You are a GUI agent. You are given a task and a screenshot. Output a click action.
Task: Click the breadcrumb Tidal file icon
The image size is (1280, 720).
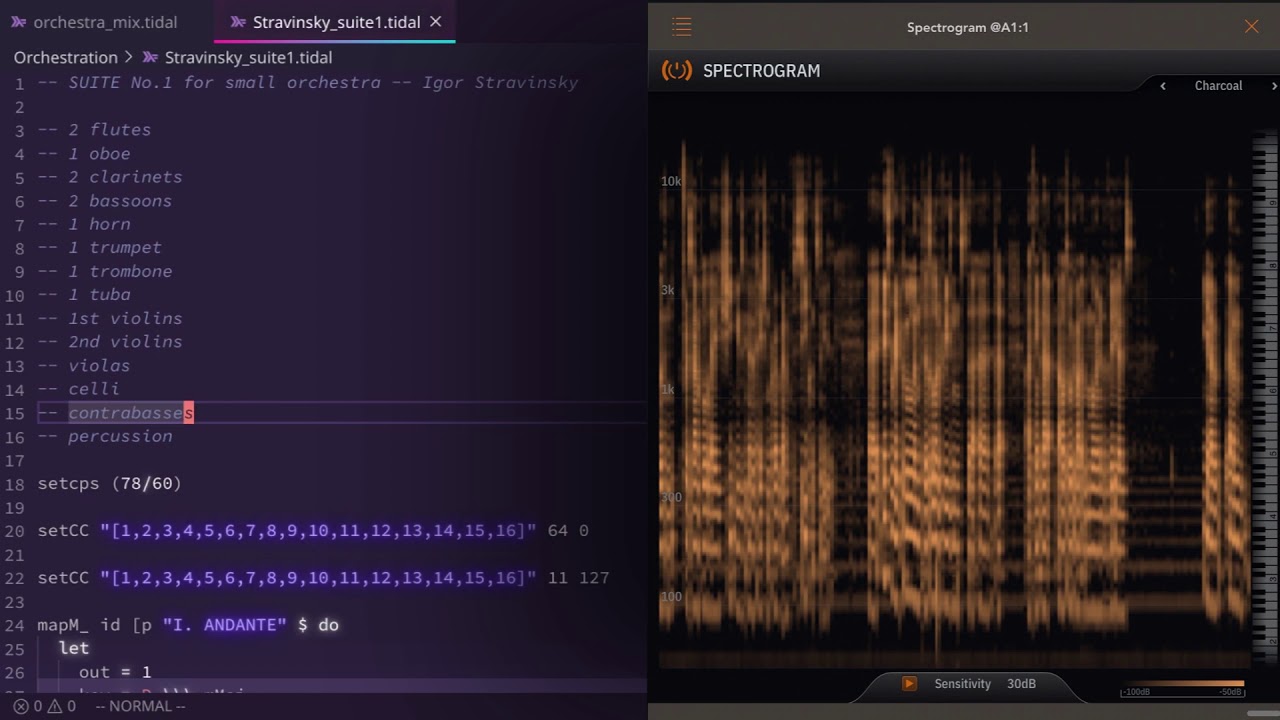point(151,58)
